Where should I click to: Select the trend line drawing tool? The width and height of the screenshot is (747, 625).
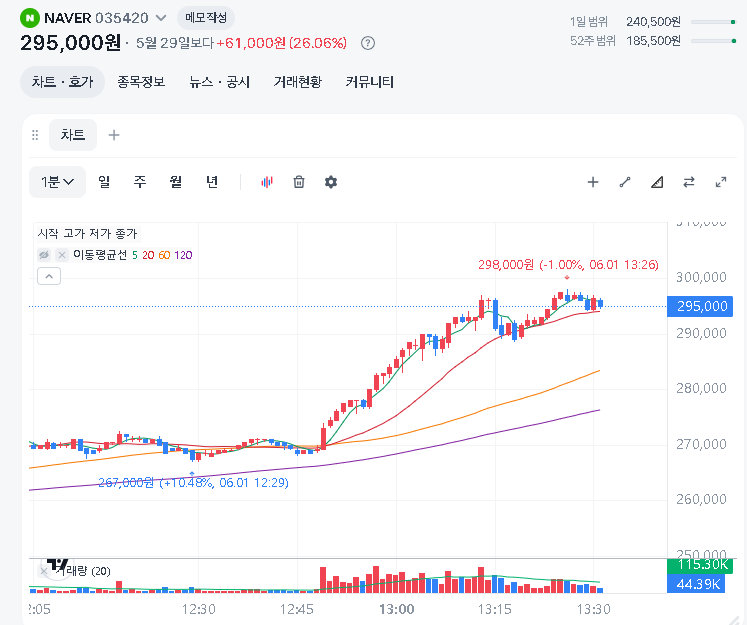(x=625, y=182)
